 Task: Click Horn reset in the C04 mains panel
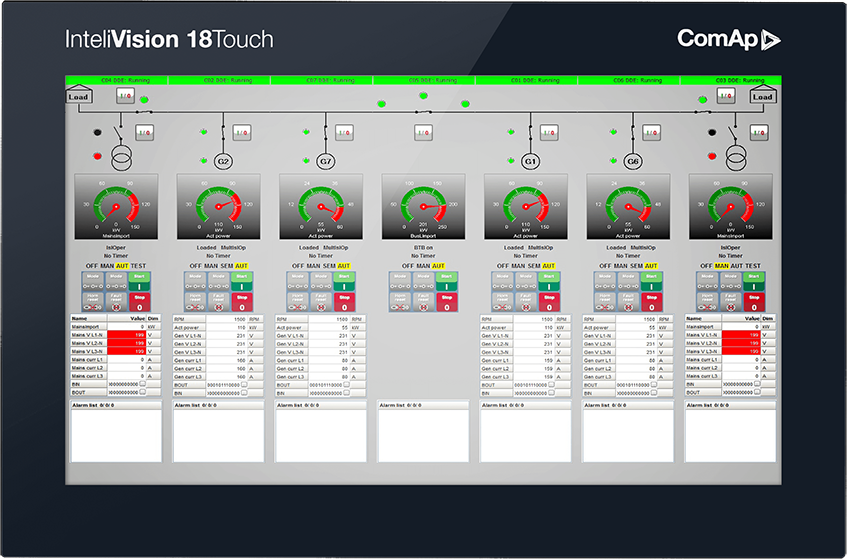[93, 302]
